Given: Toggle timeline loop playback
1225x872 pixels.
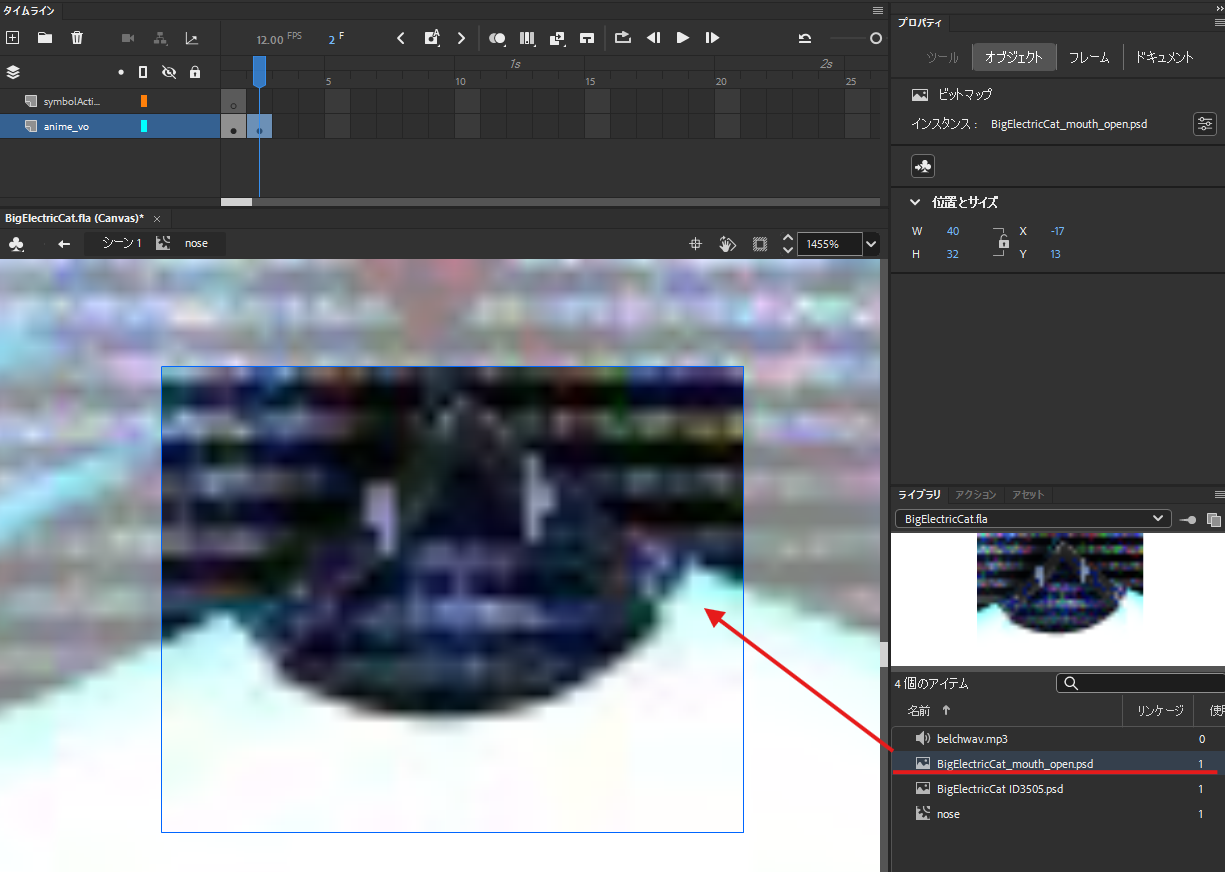Looking at the screenshot, I should click(x=623, y=38).
